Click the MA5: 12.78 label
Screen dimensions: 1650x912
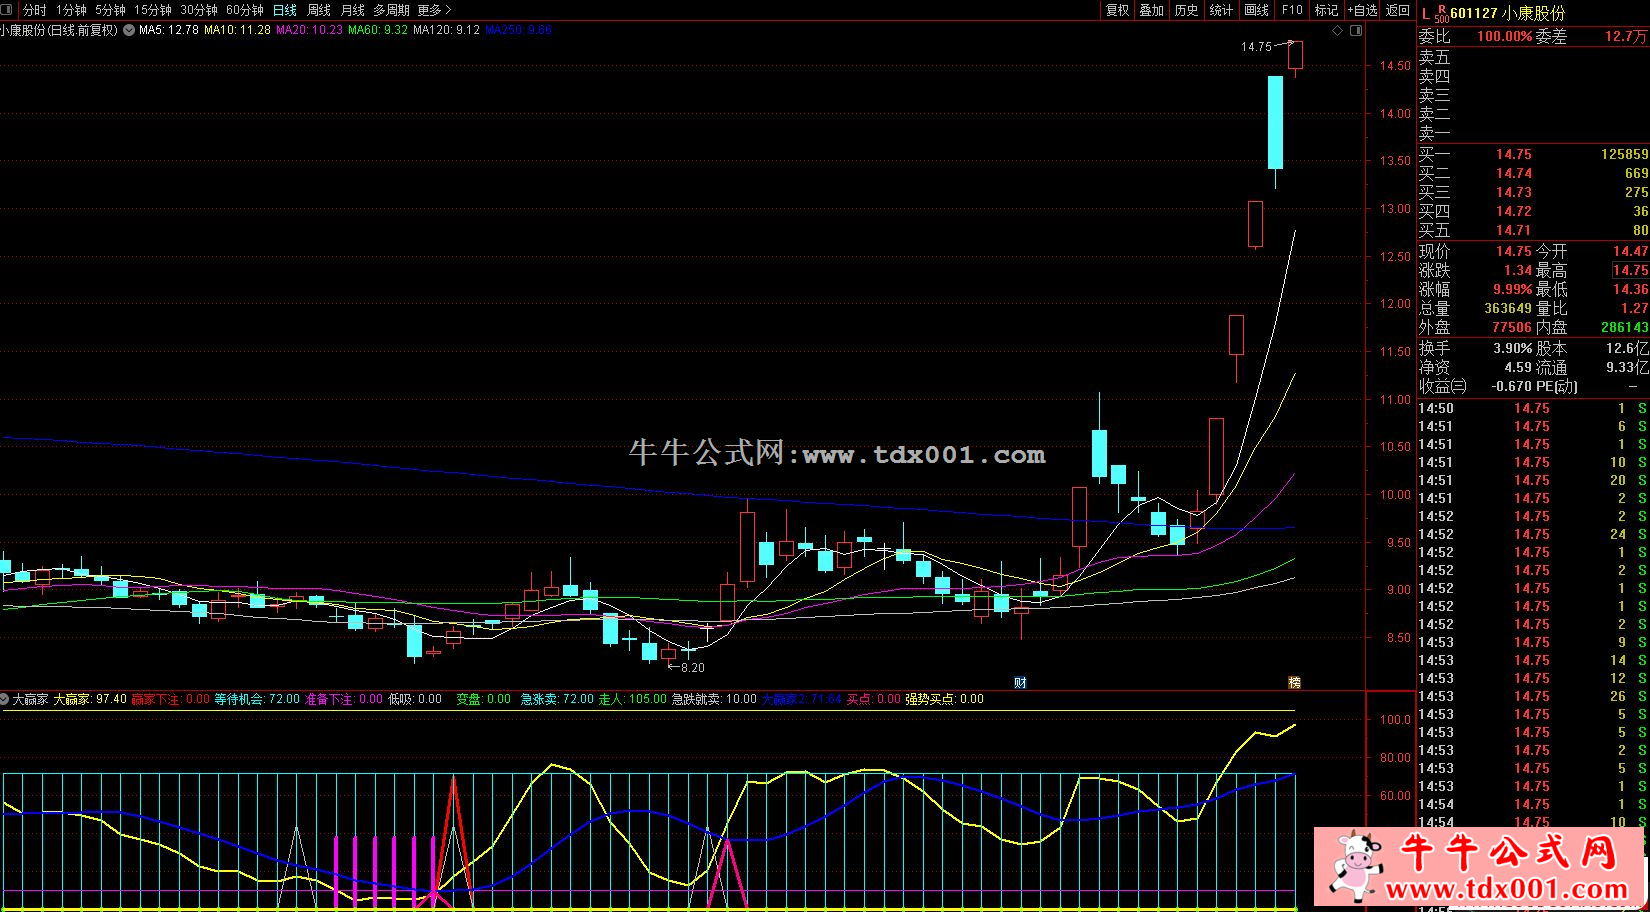[x=169, y=30]
